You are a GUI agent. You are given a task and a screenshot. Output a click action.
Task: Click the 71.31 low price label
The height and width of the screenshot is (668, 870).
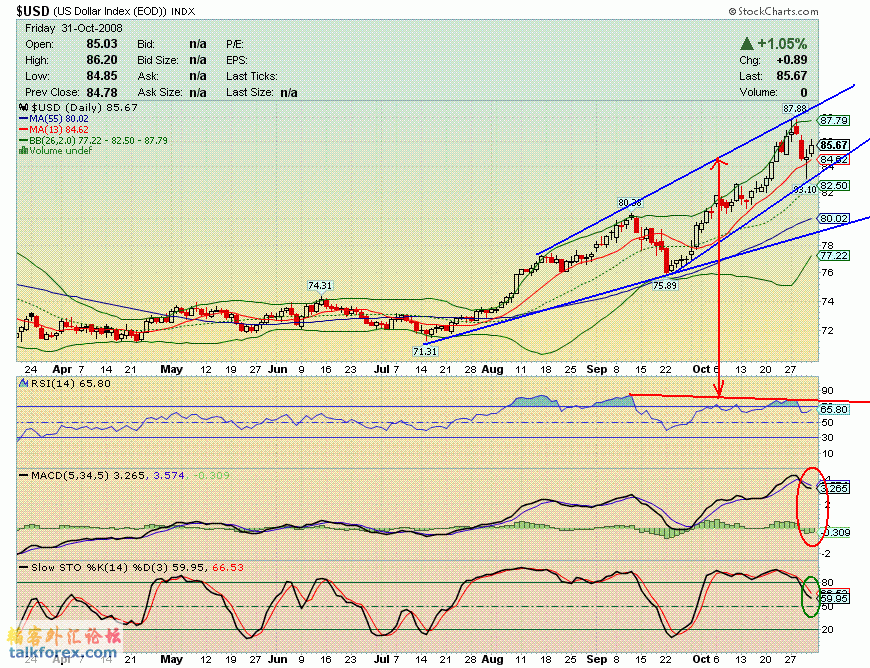click(425, 351)
